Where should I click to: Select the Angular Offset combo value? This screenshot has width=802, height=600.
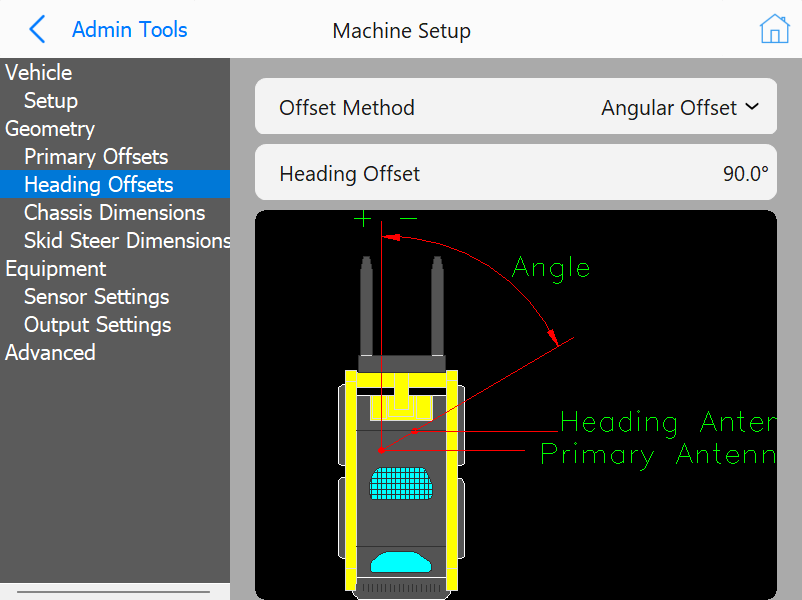click(669, 108)
